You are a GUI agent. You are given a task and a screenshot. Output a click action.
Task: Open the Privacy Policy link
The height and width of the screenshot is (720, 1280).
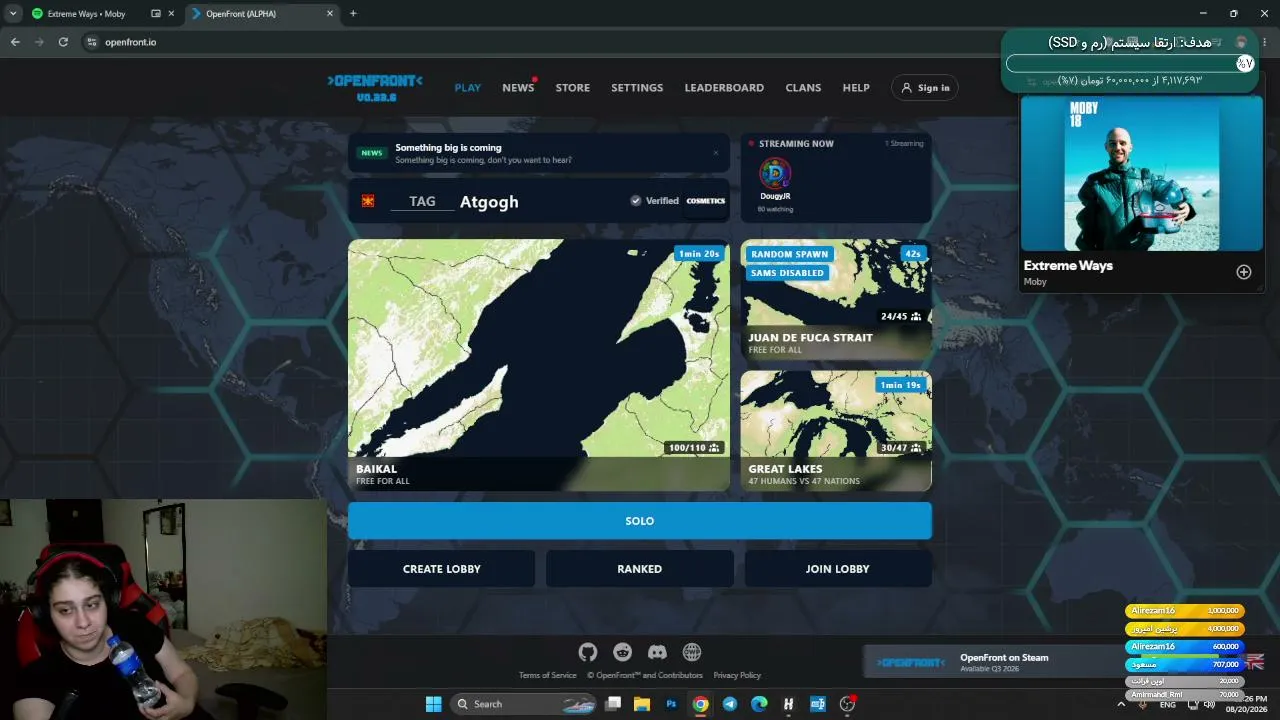click(x=737, y=675)
